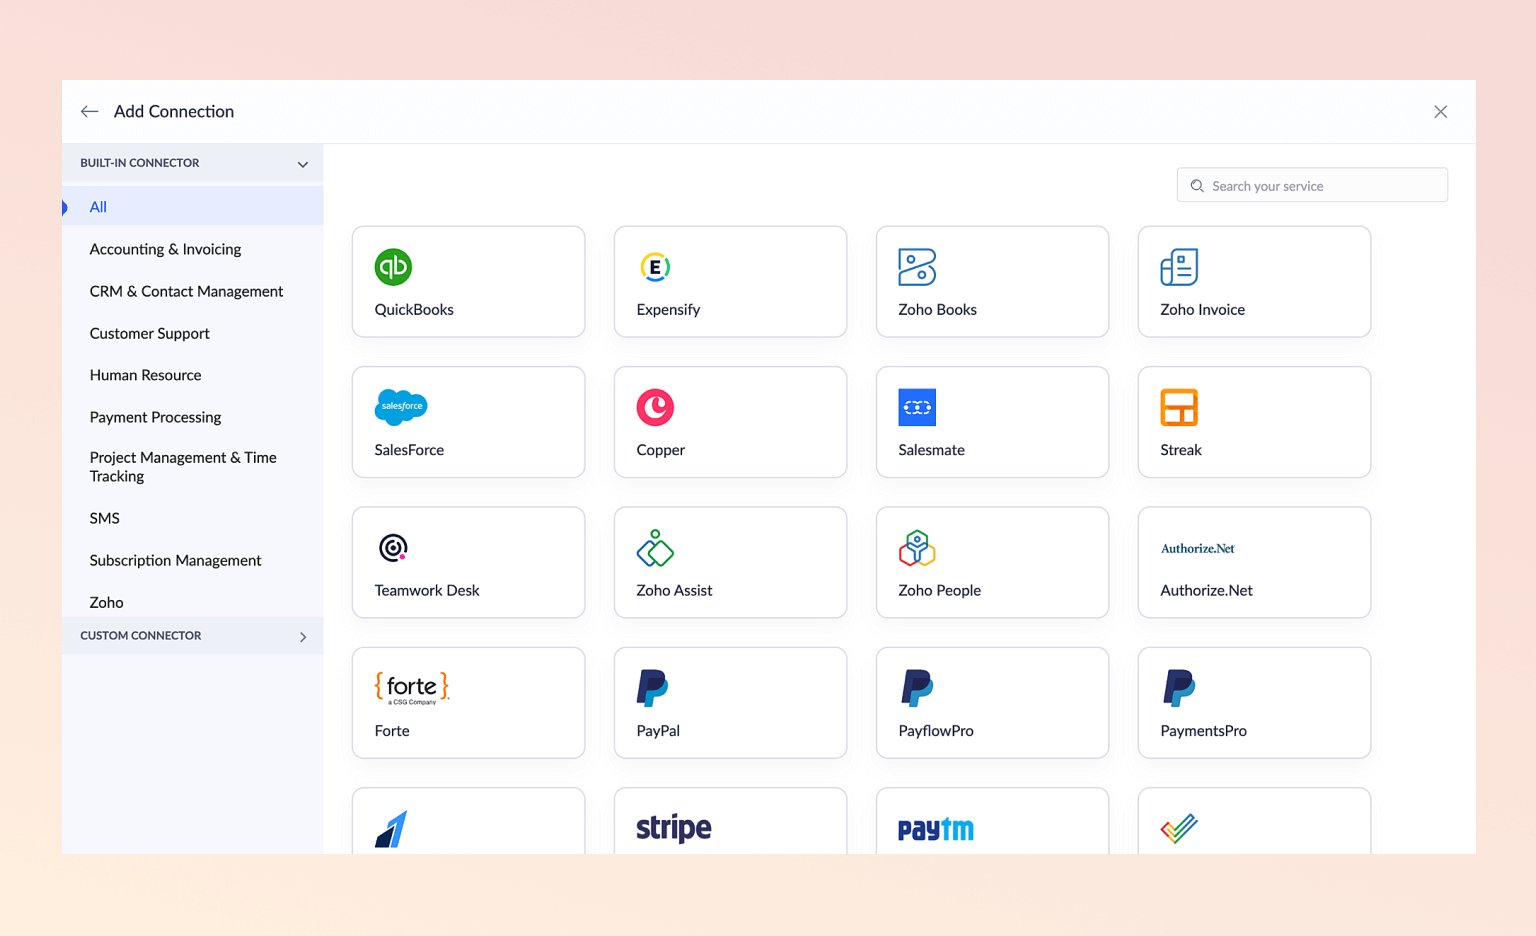Select the Zoho category in sidebar
Image resolution: width=1536 pixels, height=936 pixels.
tap(106, 602)
